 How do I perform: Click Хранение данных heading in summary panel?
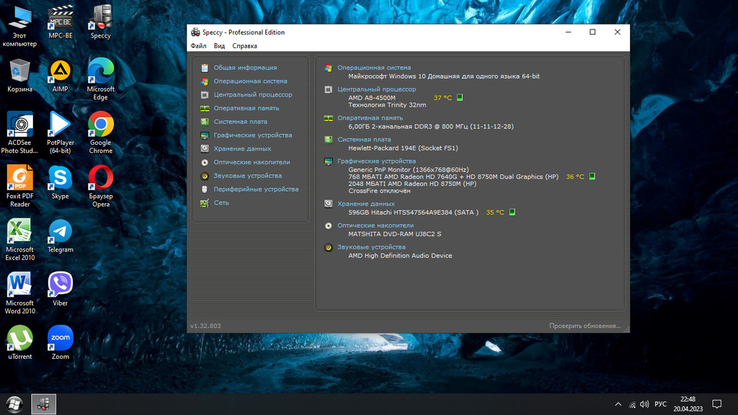366,204
